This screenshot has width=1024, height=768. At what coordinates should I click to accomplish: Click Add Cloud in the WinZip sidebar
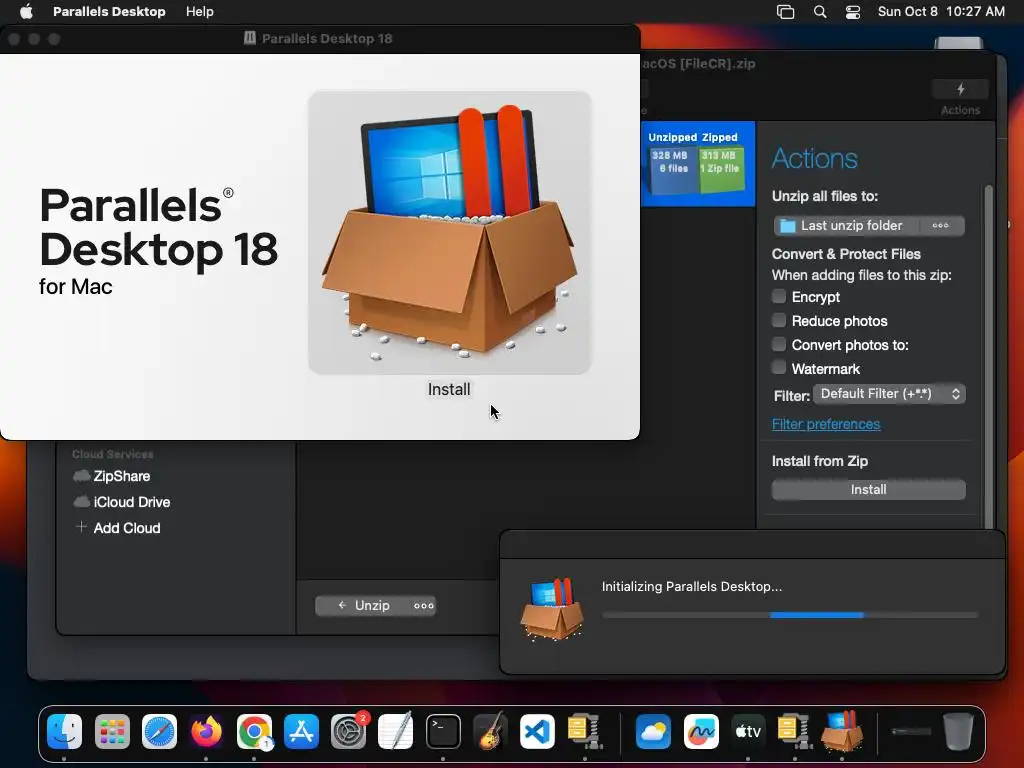[127, 528]
